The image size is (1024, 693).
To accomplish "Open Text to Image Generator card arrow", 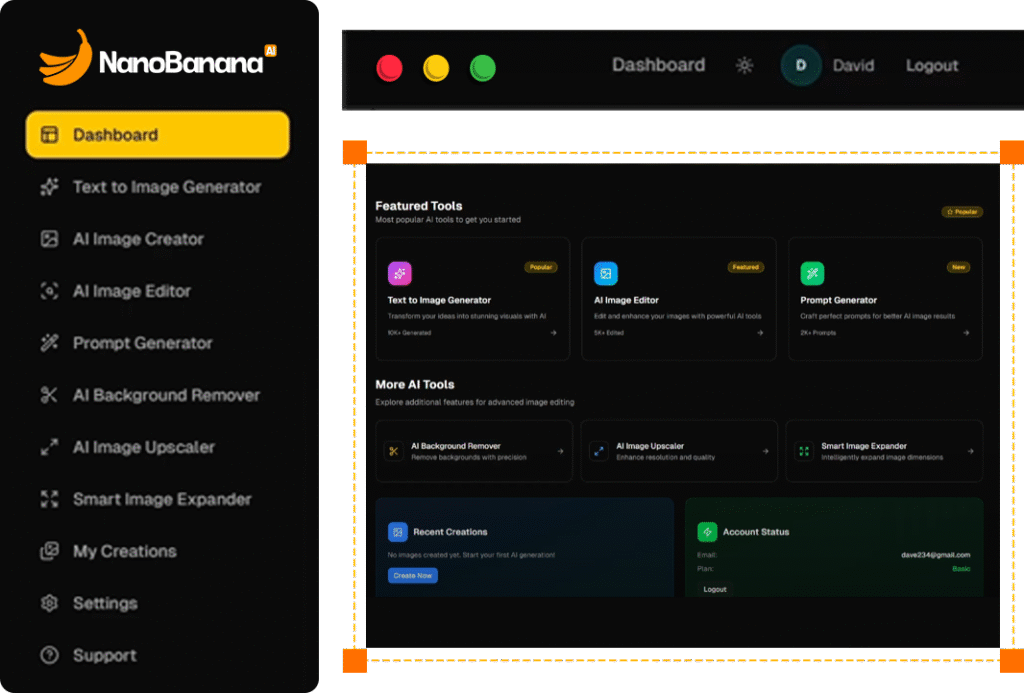I will [x=553, y=333].
